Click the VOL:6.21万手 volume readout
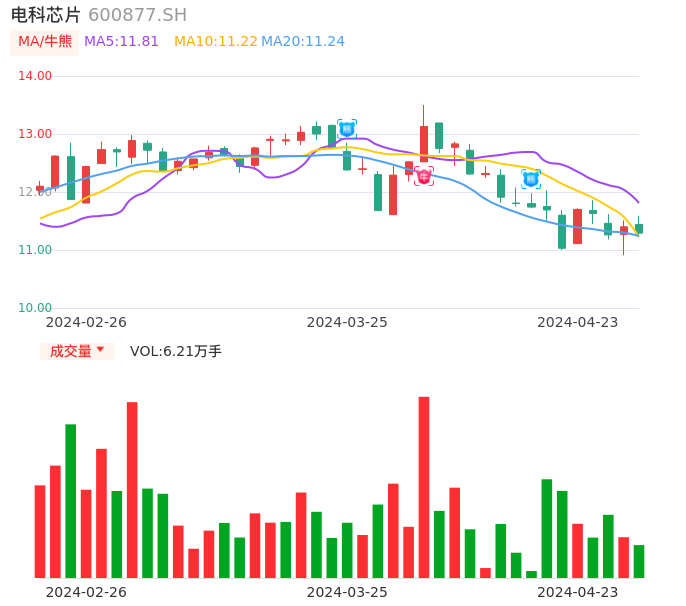Image resolution: width=686 pixels, height=606 pixels. pos(176,351)
